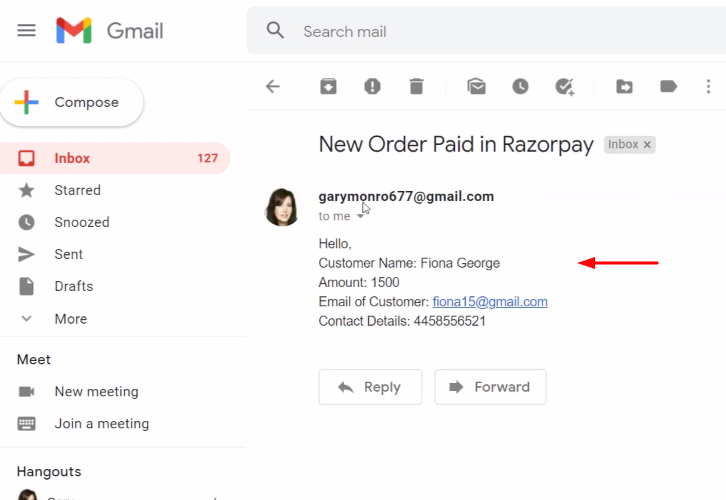726x500 pixels.
Task: Open the fiona15@gmail.com email link
Action: pyautogui.click(x=490, y=302)
